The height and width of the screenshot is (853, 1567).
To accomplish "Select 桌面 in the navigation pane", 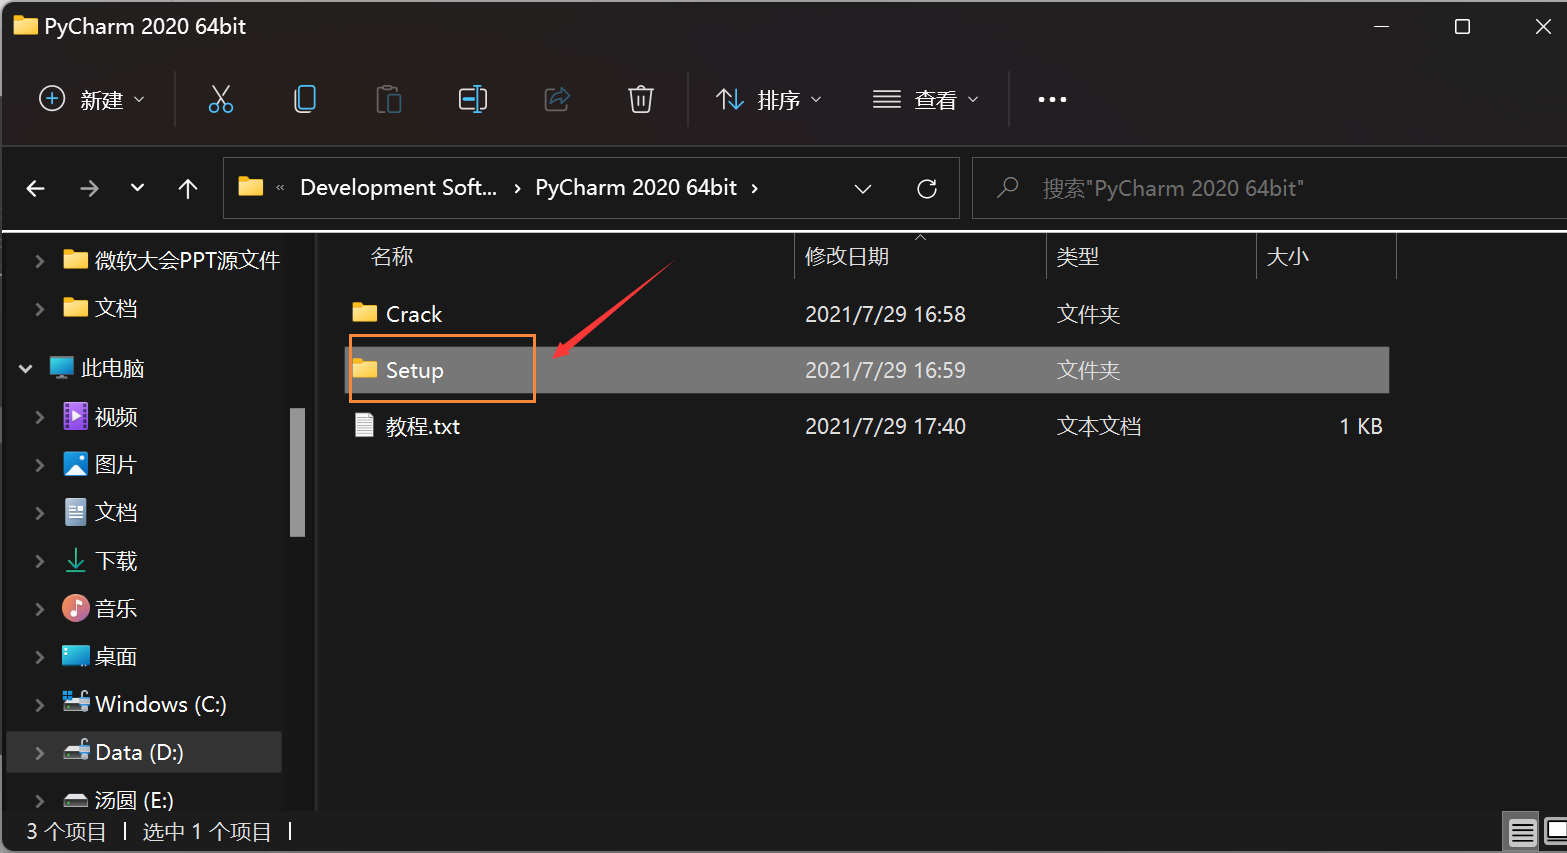I will coord(115,656).
